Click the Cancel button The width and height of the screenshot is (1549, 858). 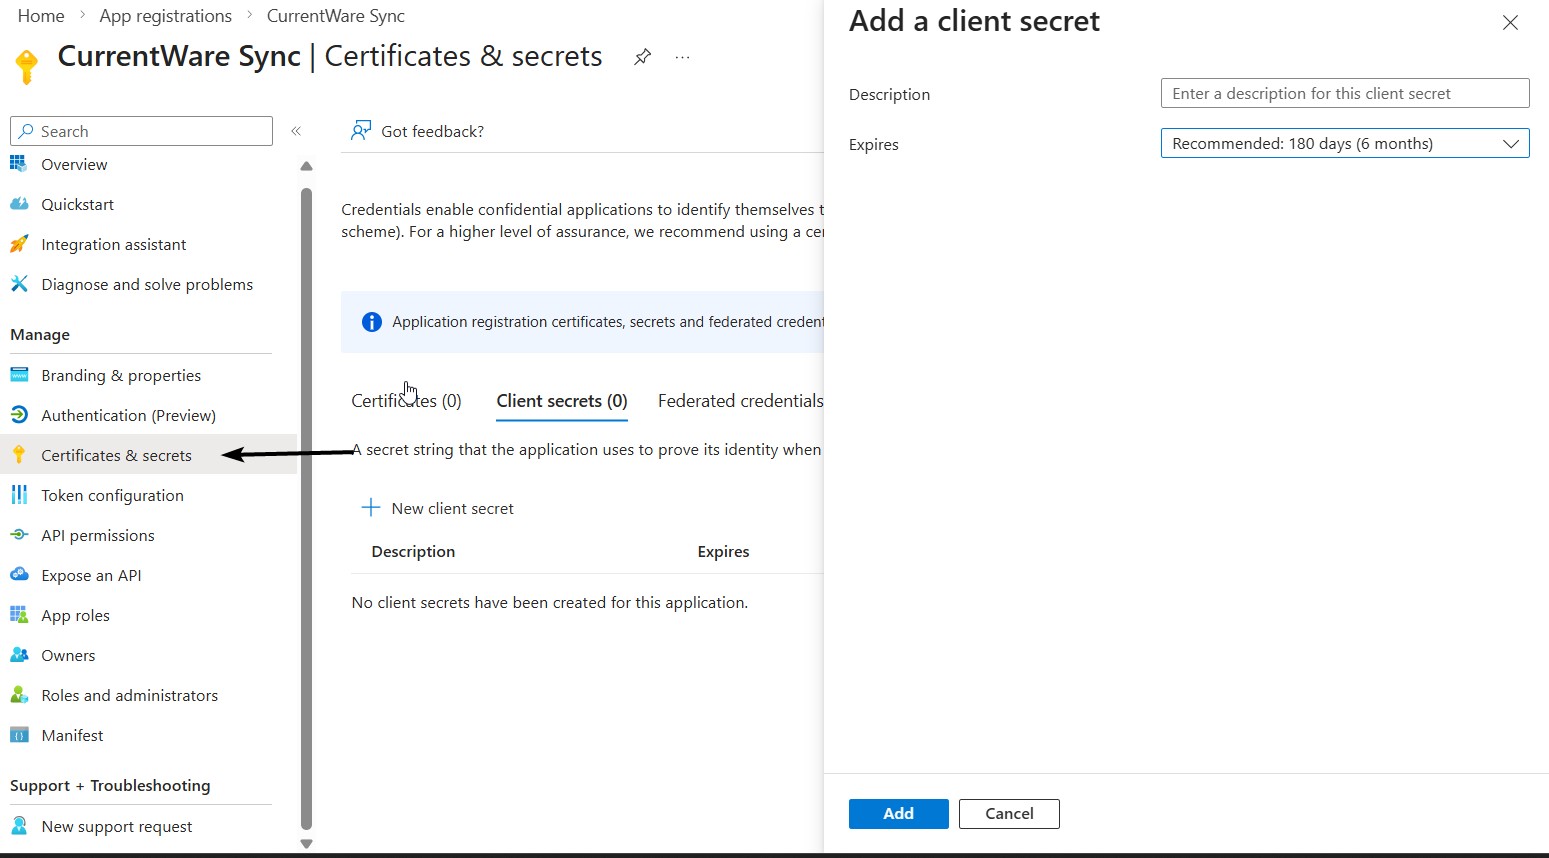click(1008, 814)
